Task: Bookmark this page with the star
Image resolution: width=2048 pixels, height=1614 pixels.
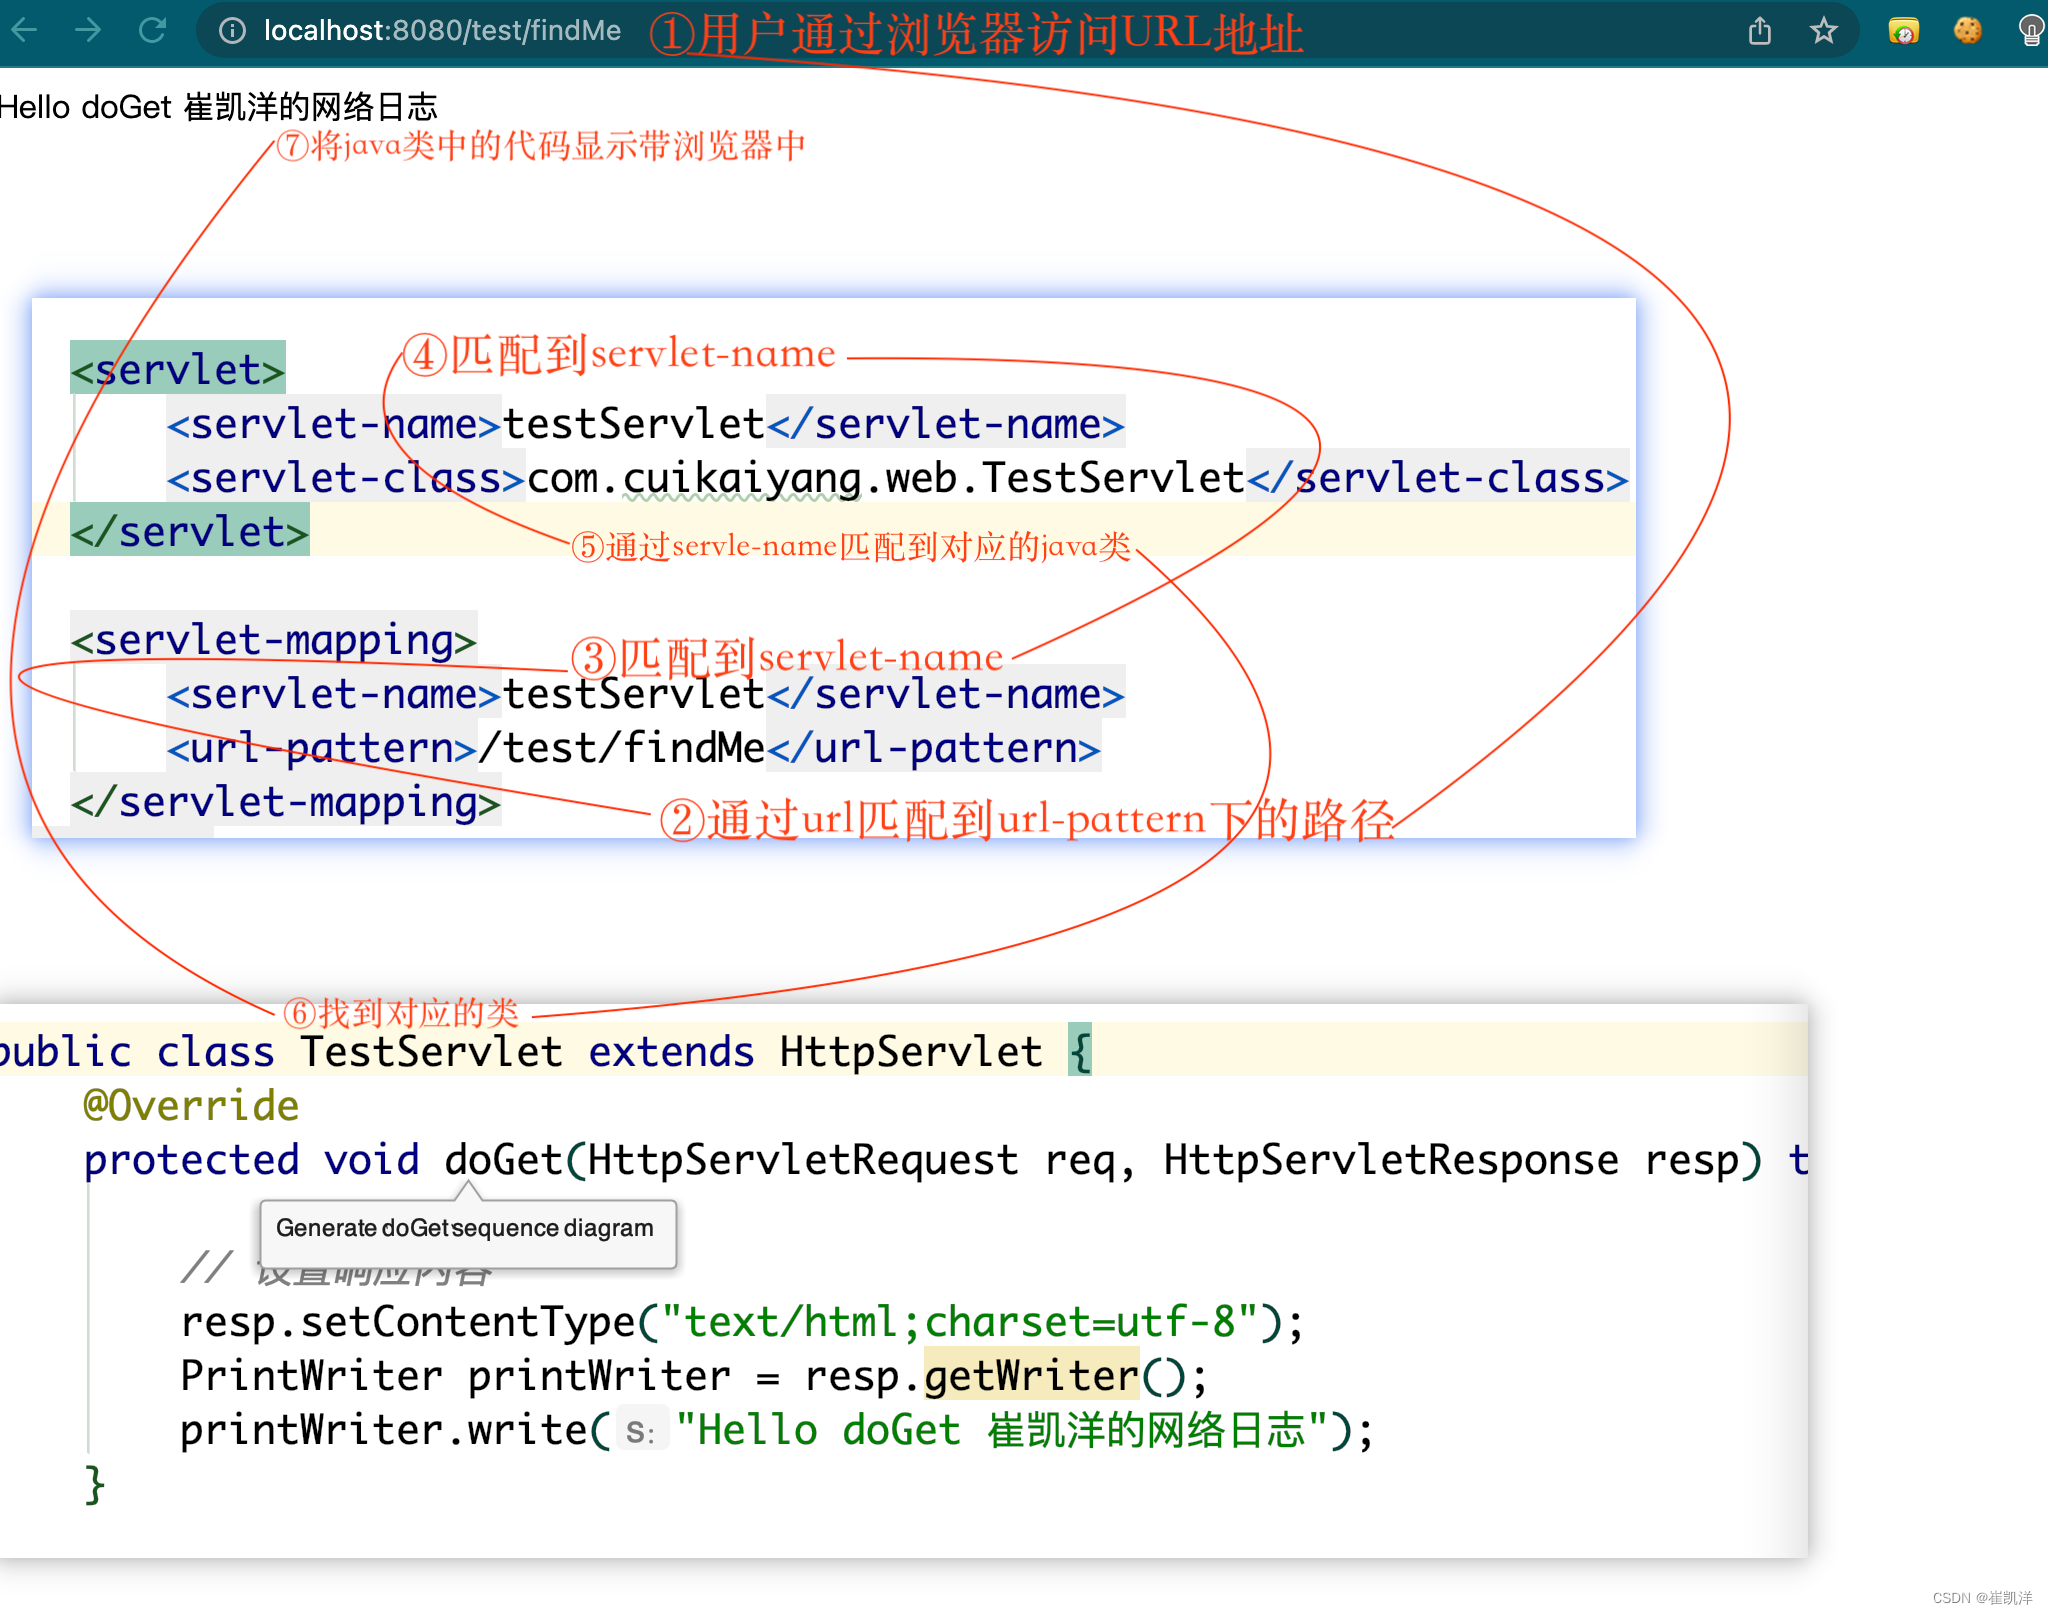Action: (x=1824, y=31)
